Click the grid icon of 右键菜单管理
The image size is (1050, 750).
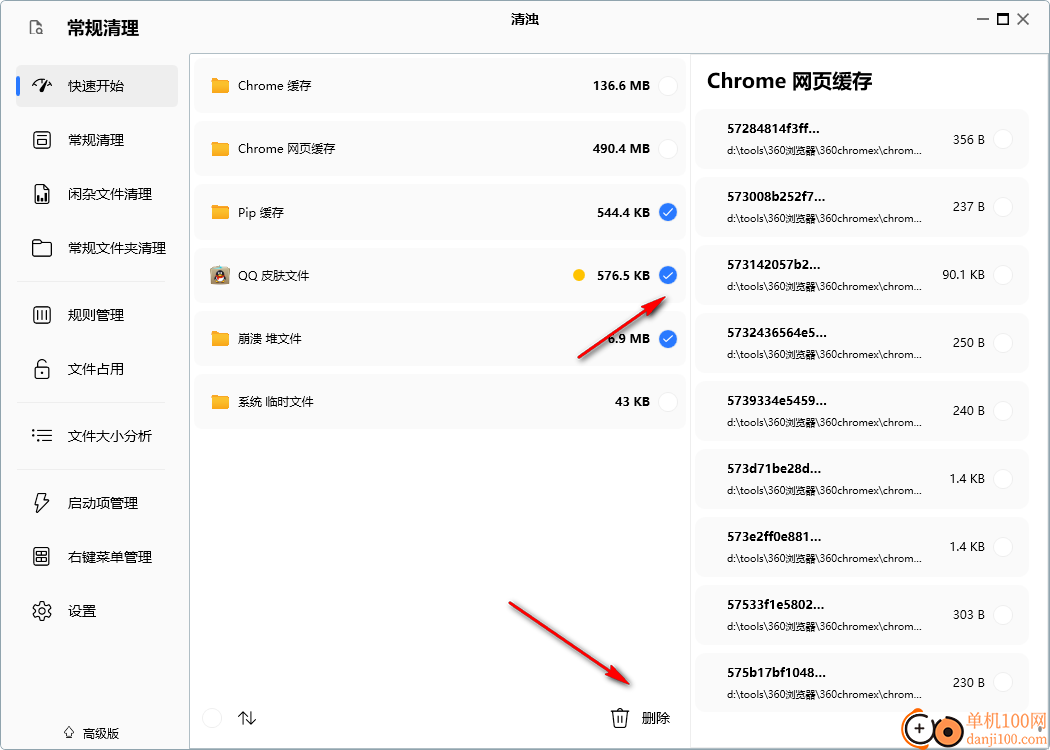coord(42,556)
